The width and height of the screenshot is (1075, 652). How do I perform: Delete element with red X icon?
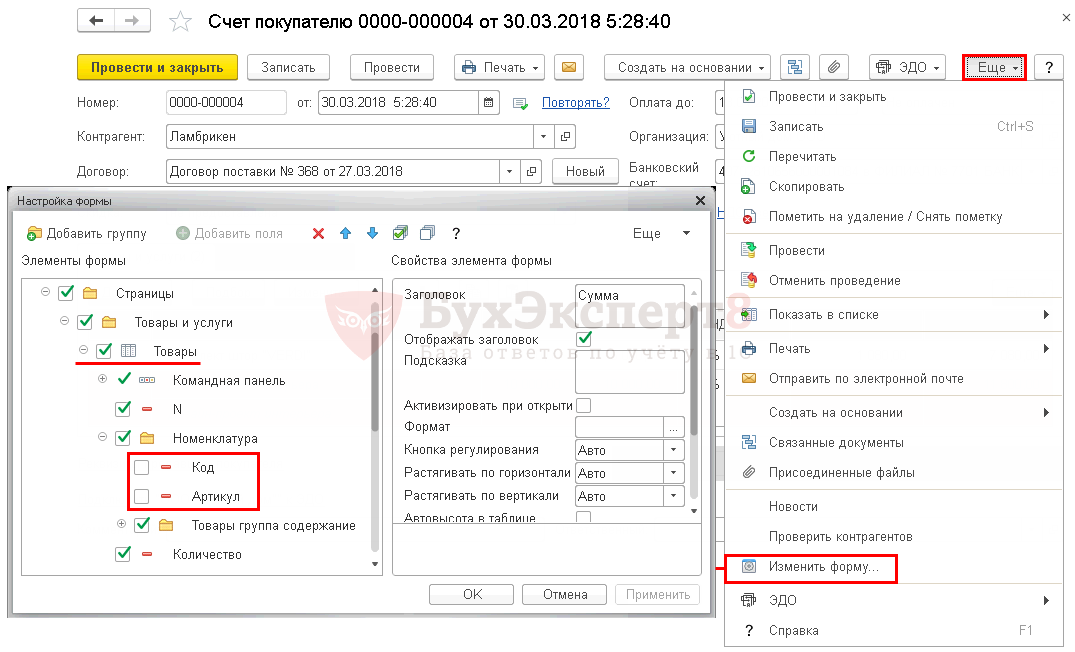click(x=319, y=233)
